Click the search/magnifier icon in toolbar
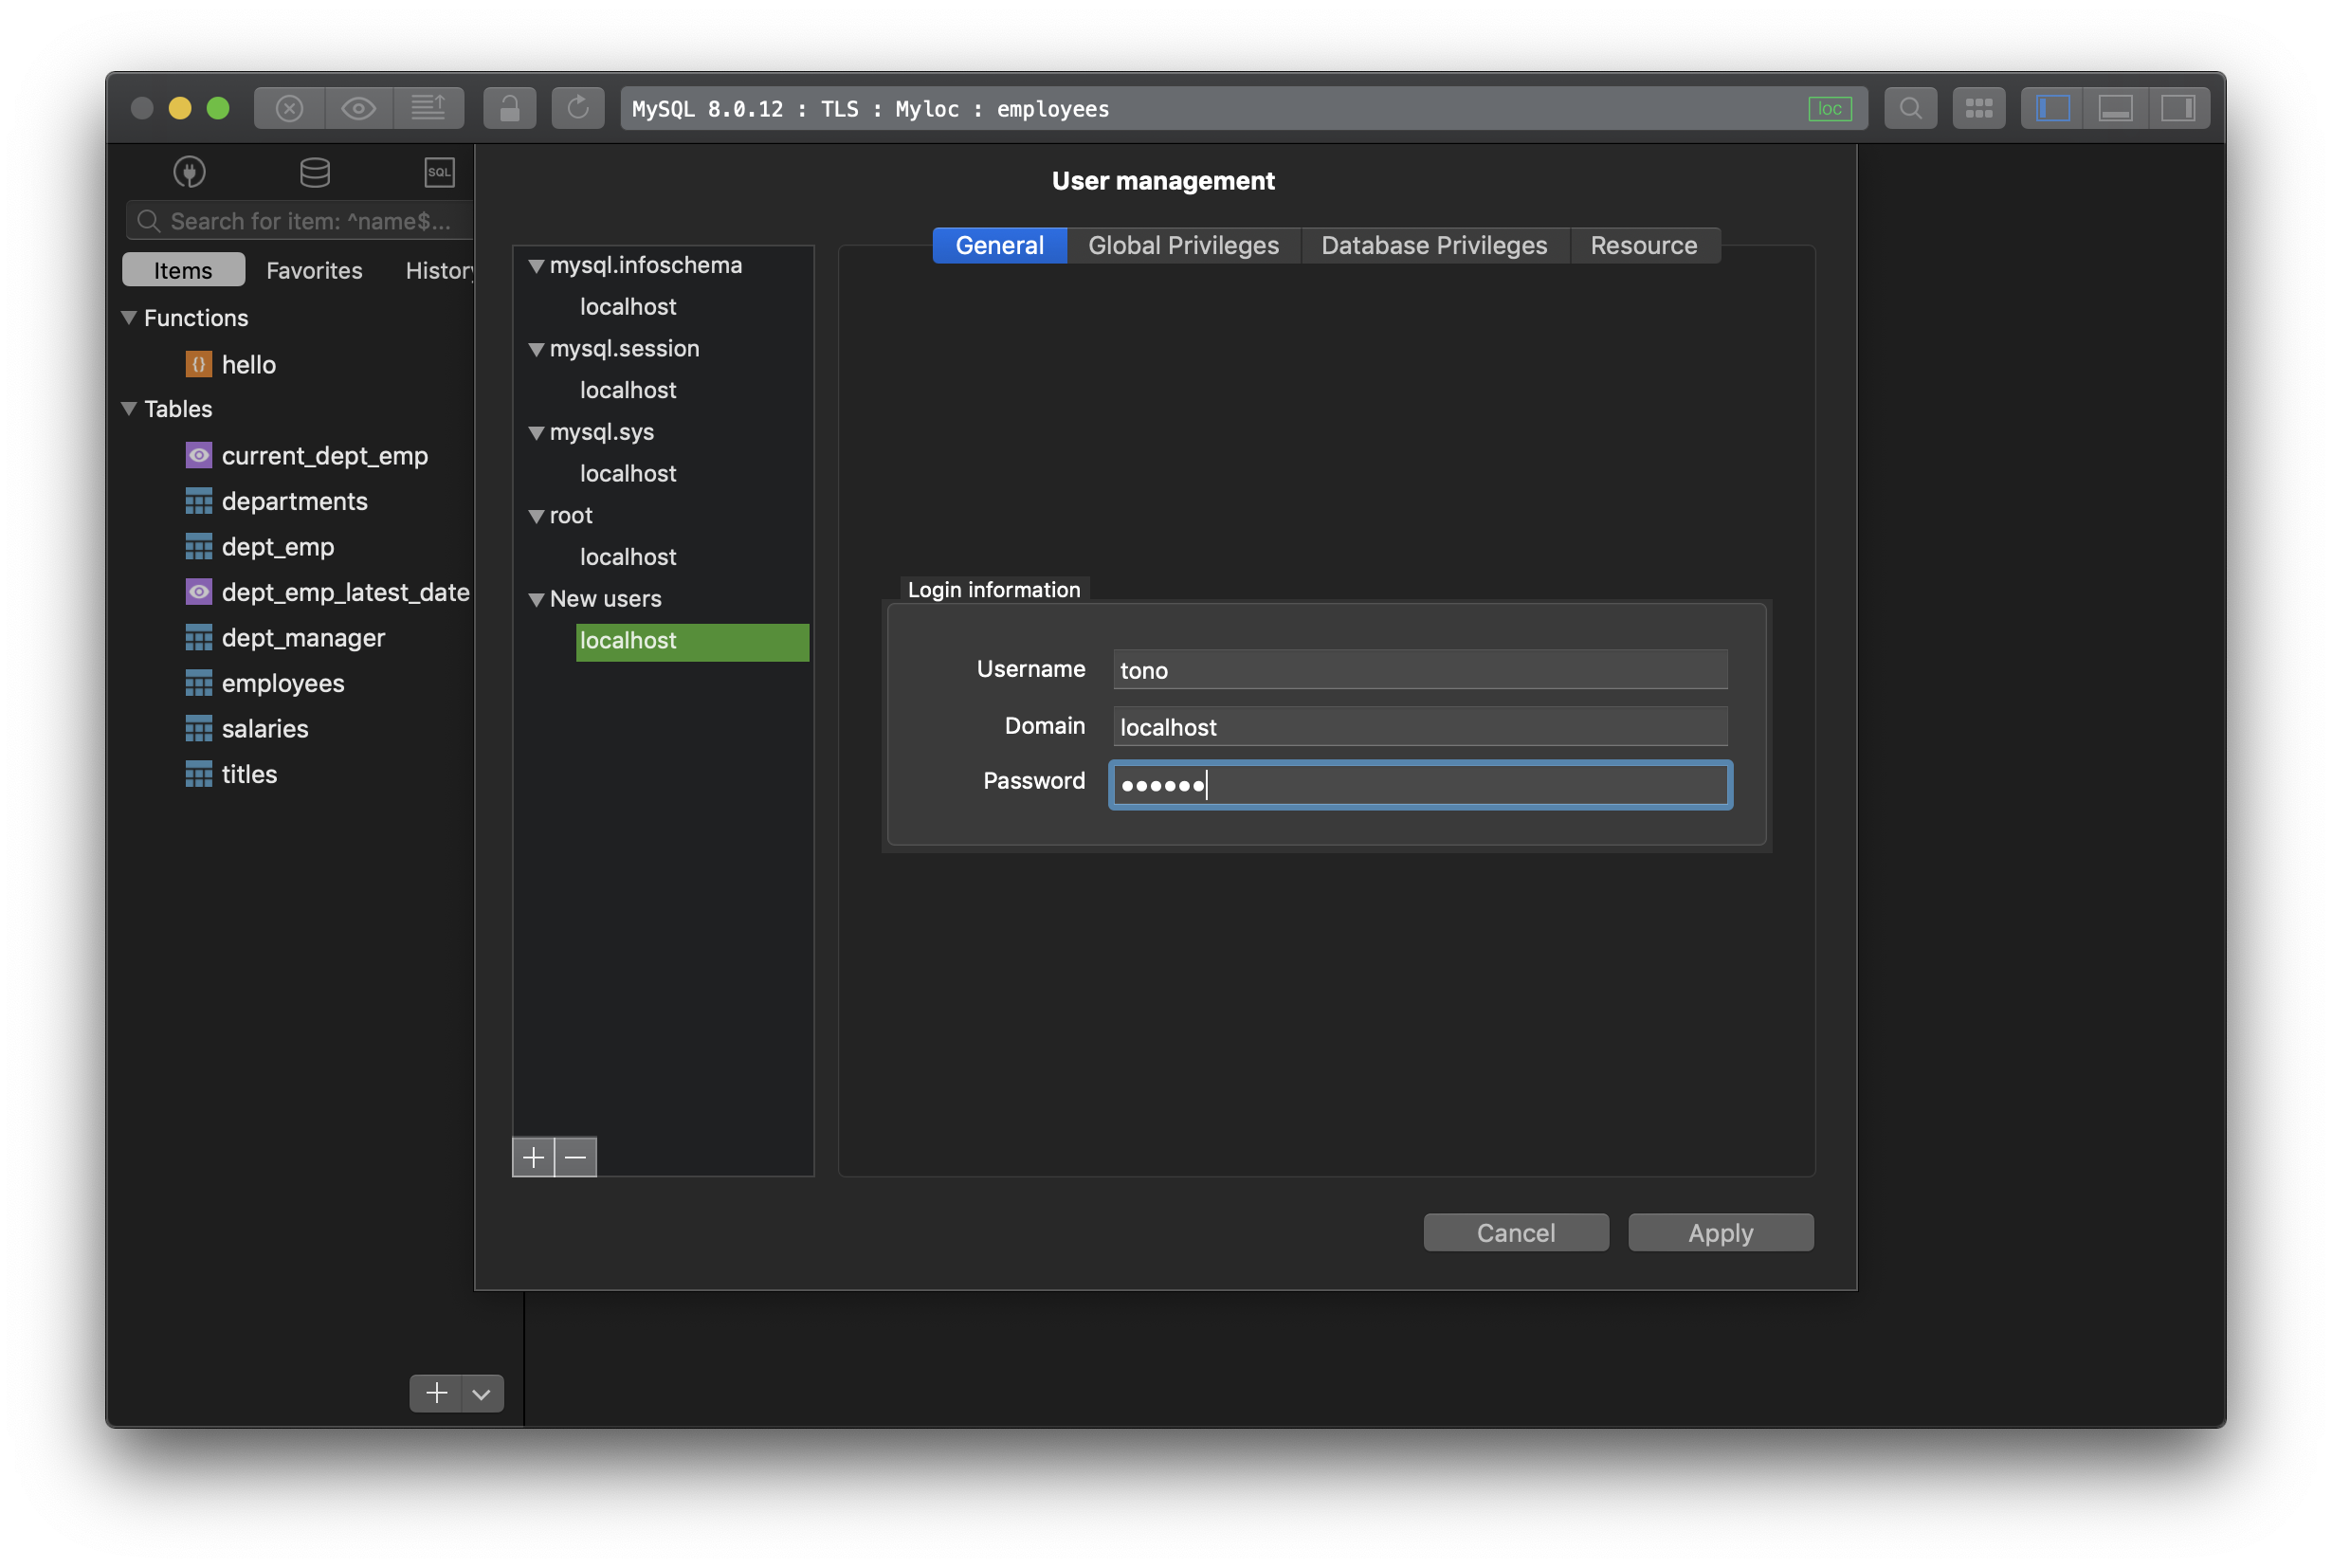2332x1568 pixels. (x=1910, y=108)
